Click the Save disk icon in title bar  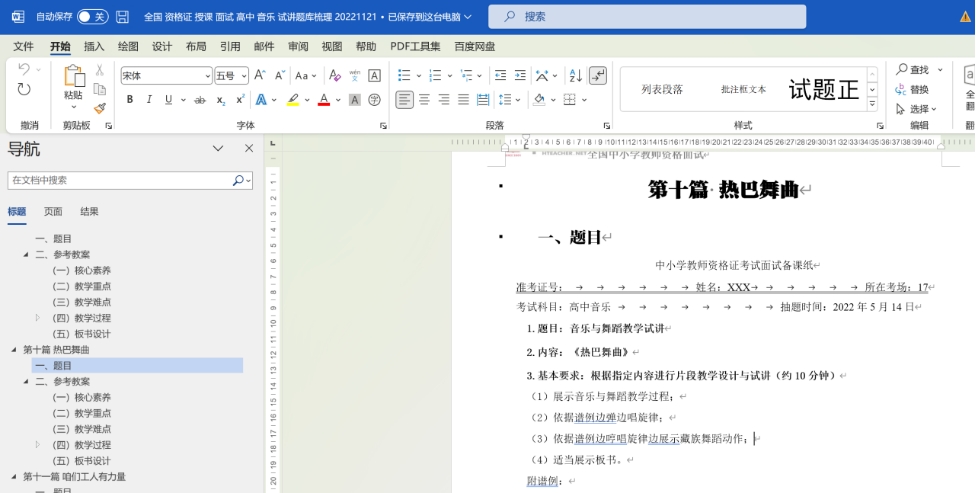122,17
